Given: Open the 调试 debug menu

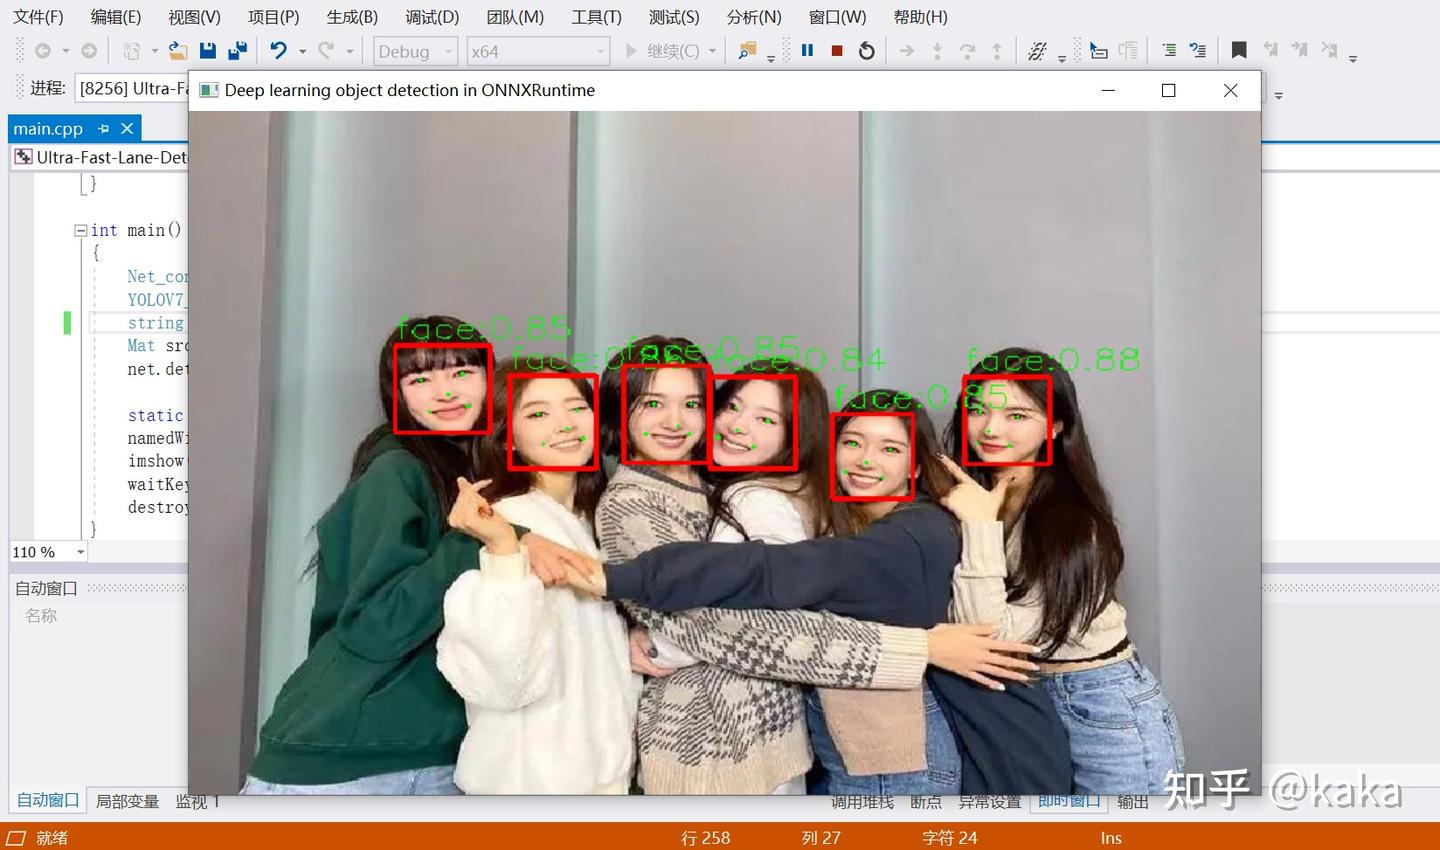Looking at the screenshot, I should pos(431,17).
